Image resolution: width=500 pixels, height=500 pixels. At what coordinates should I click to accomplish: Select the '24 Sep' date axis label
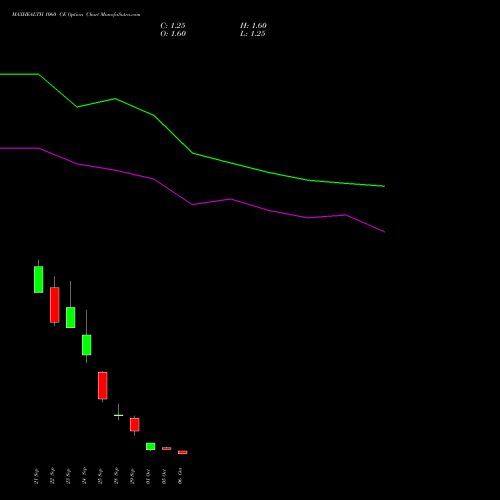(x=84, y=476)
